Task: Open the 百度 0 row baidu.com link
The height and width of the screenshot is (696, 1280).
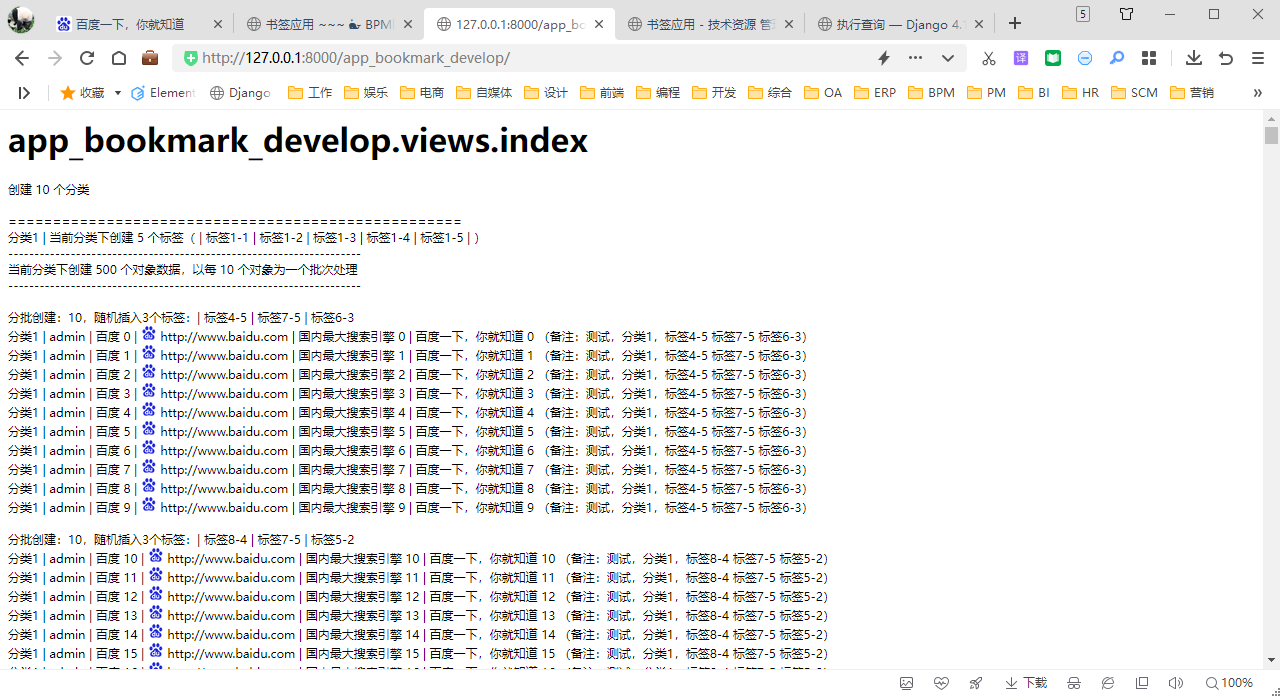Action: pos(224,337)
